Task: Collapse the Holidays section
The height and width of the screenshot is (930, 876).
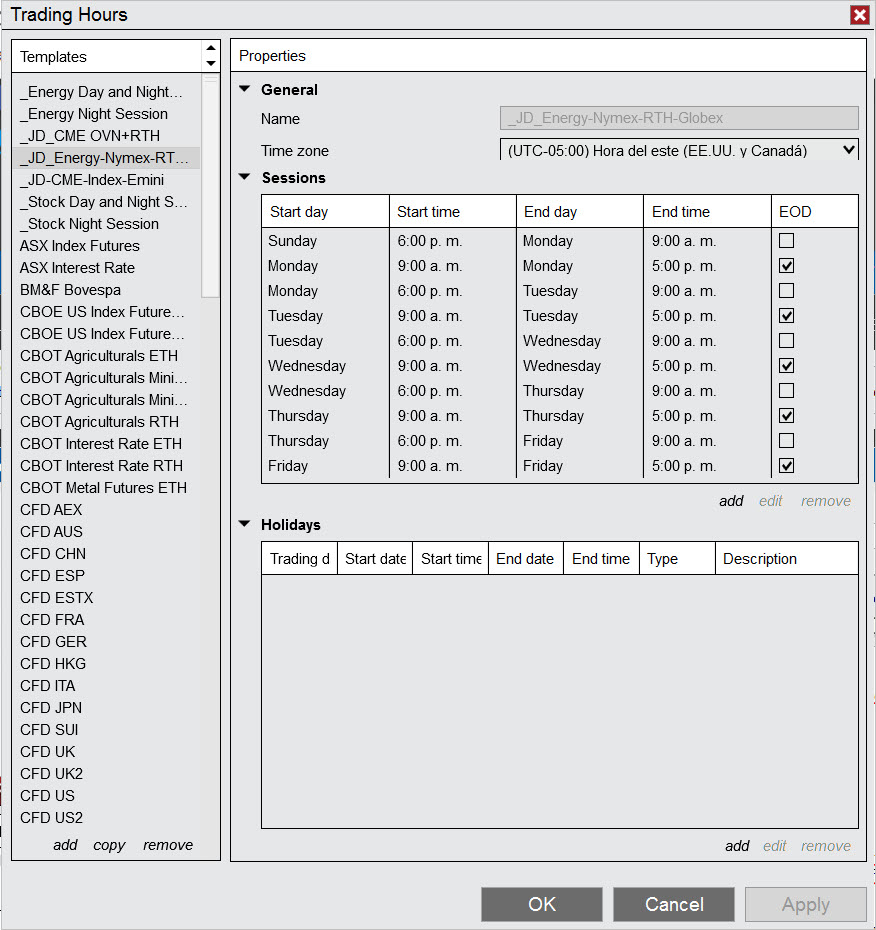Action: click(x=244, y=524)
